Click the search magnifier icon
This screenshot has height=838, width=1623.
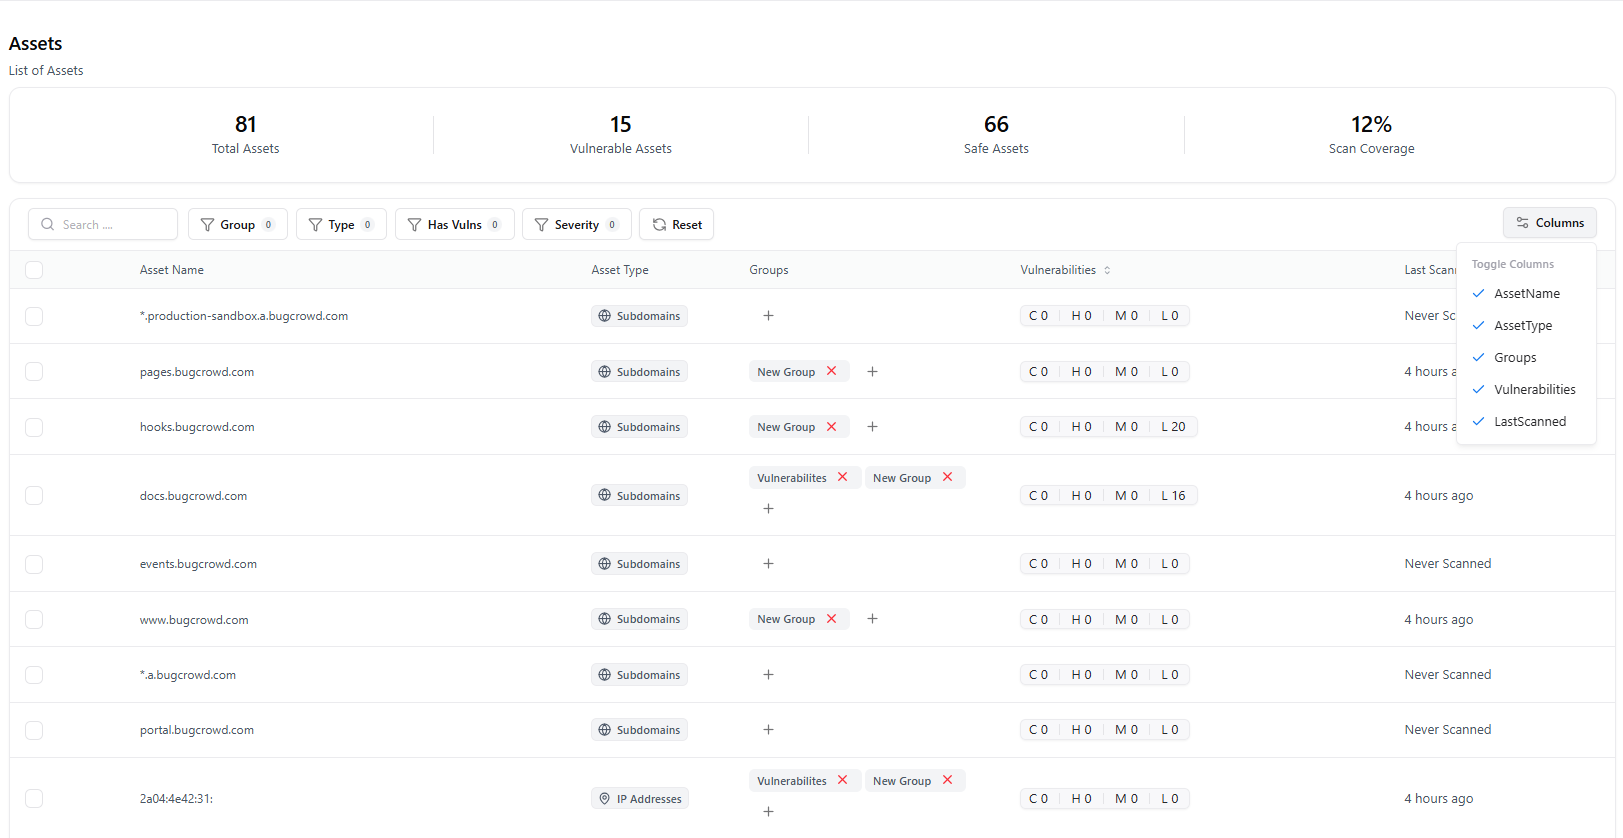[x=48, y=224]
